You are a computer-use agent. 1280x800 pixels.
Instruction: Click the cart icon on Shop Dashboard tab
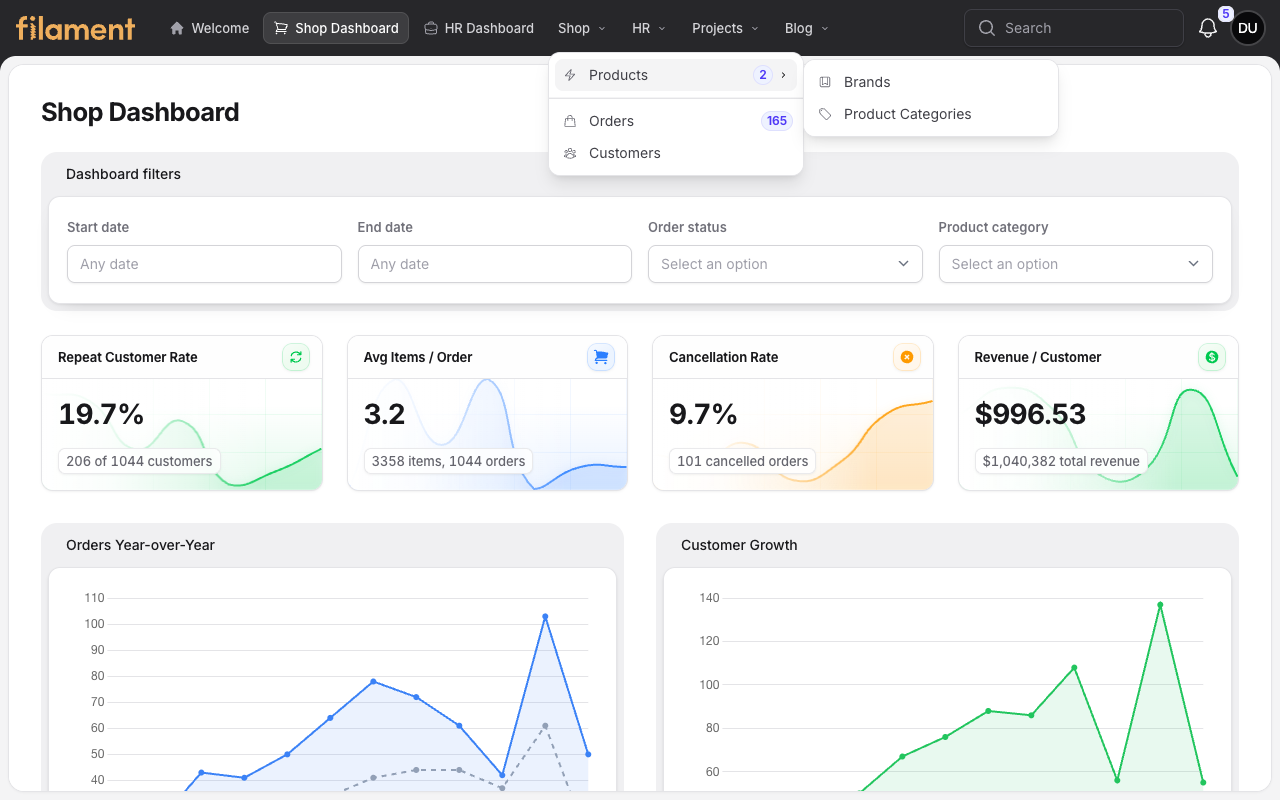click(281, 28)
